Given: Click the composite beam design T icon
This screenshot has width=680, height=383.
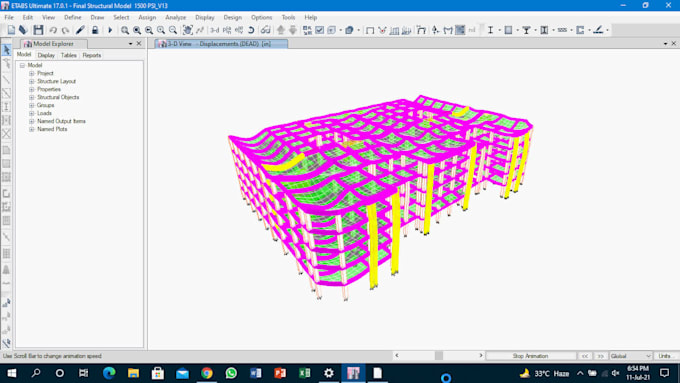Looking at the screenshot, I should (x=526, y=30).
